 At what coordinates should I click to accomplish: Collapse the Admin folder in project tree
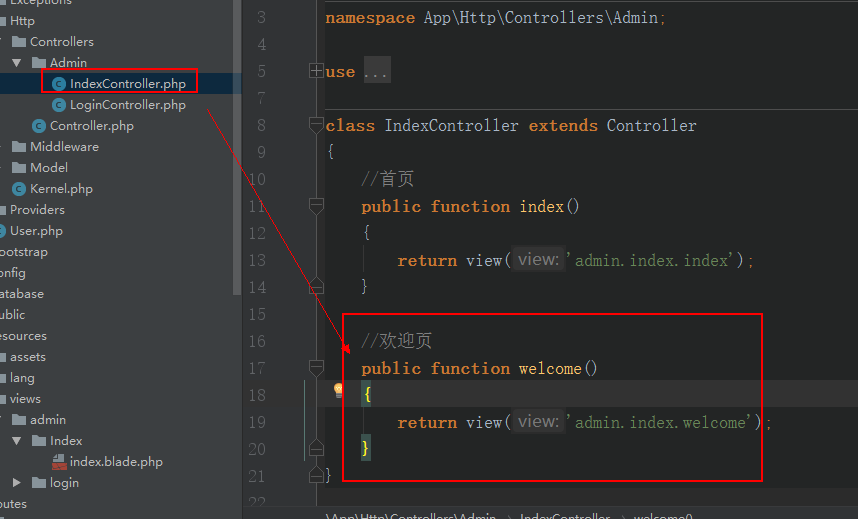pos(17,63)
